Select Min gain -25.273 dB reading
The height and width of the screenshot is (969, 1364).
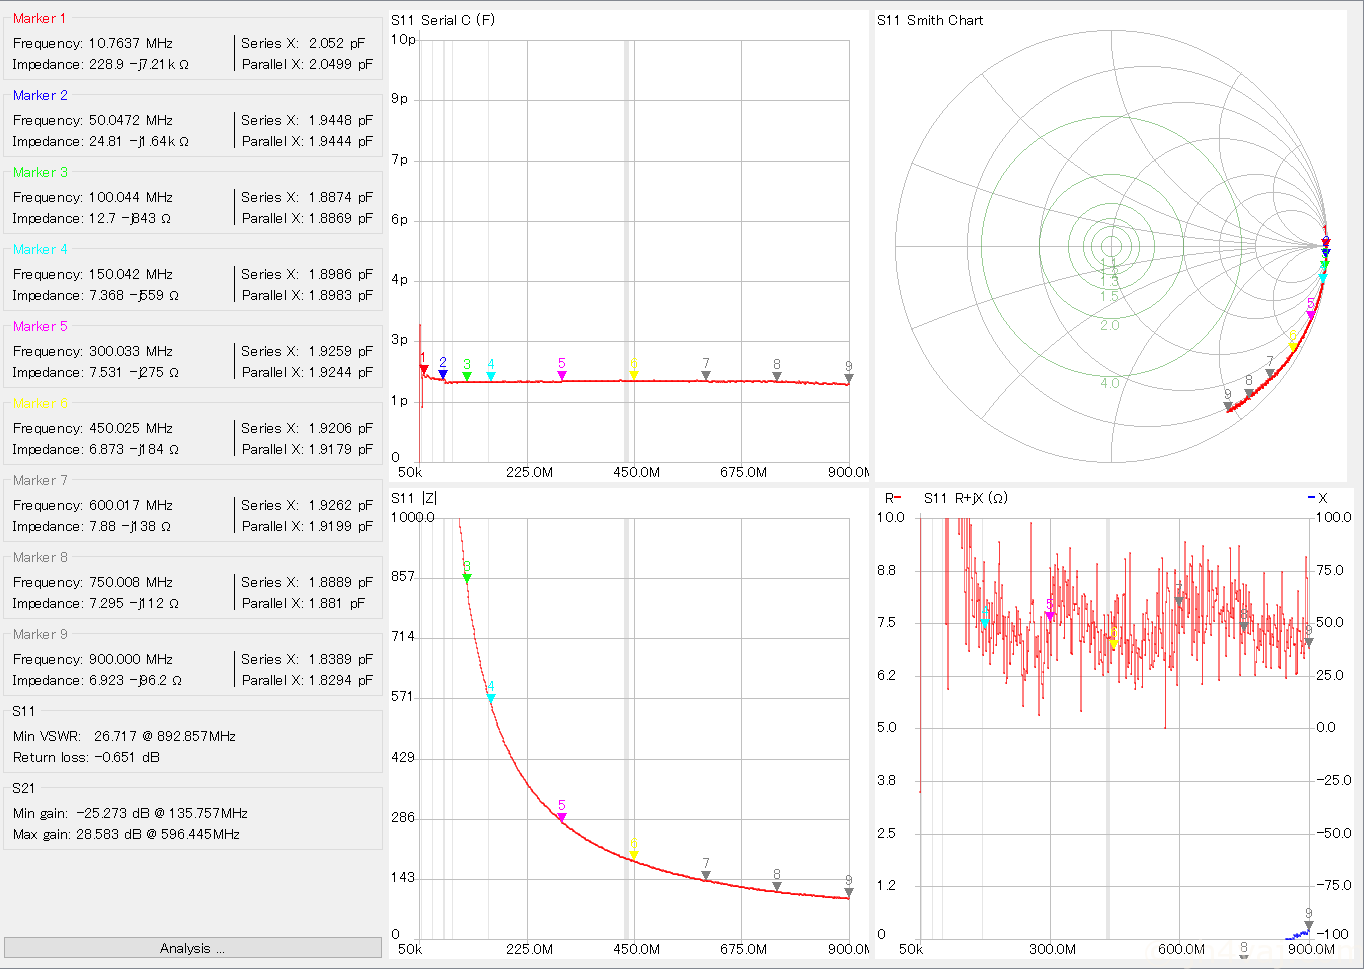tap(130, 813)
